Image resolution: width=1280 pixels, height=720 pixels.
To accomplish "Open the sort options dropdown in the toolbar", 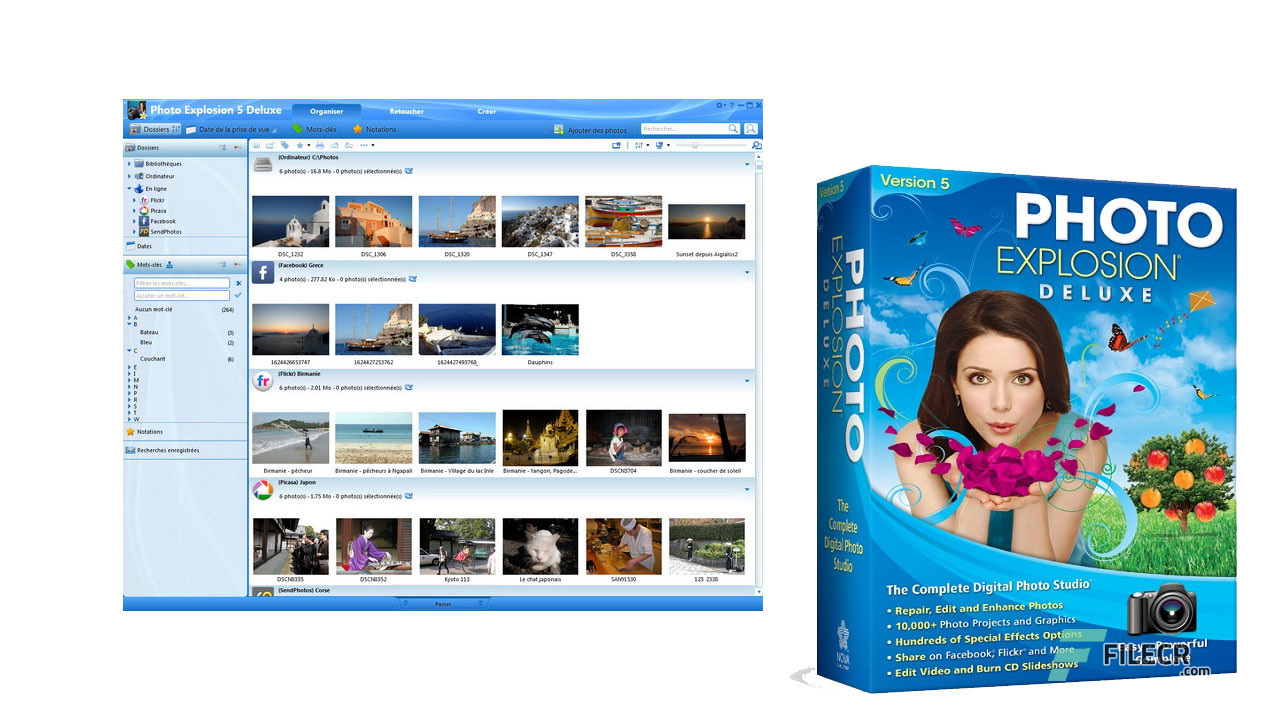I will click(x=643, y=145).
